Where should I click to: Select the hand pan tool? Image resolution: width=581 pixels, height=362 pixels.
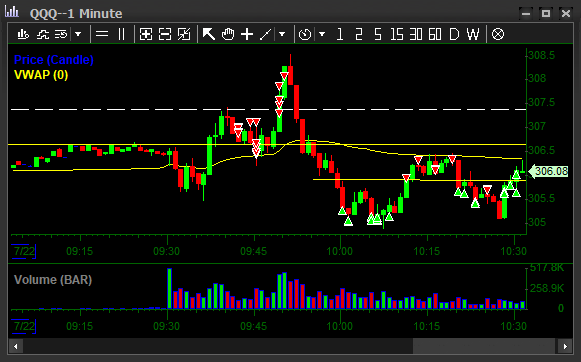pos(228,34)
